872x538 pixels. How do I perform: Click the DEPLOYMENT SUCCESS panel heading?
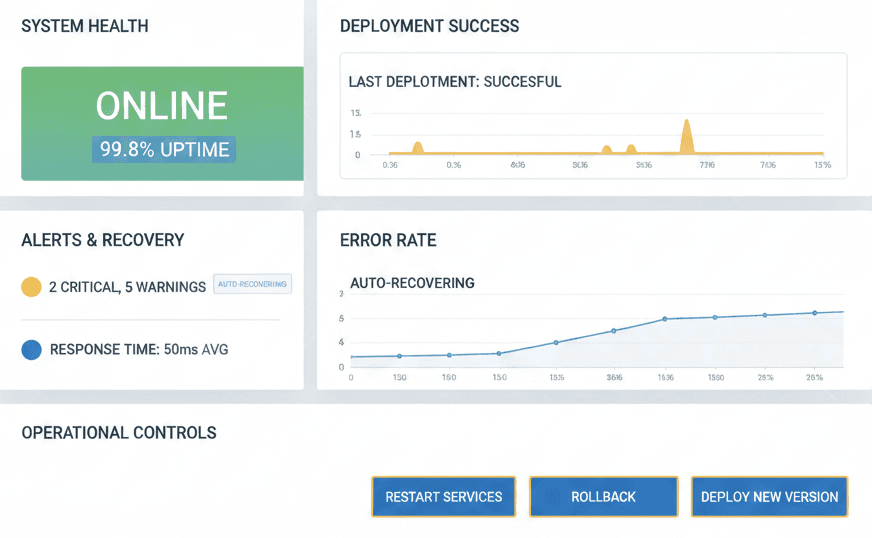pyautogui.click(x=429, y=26)
